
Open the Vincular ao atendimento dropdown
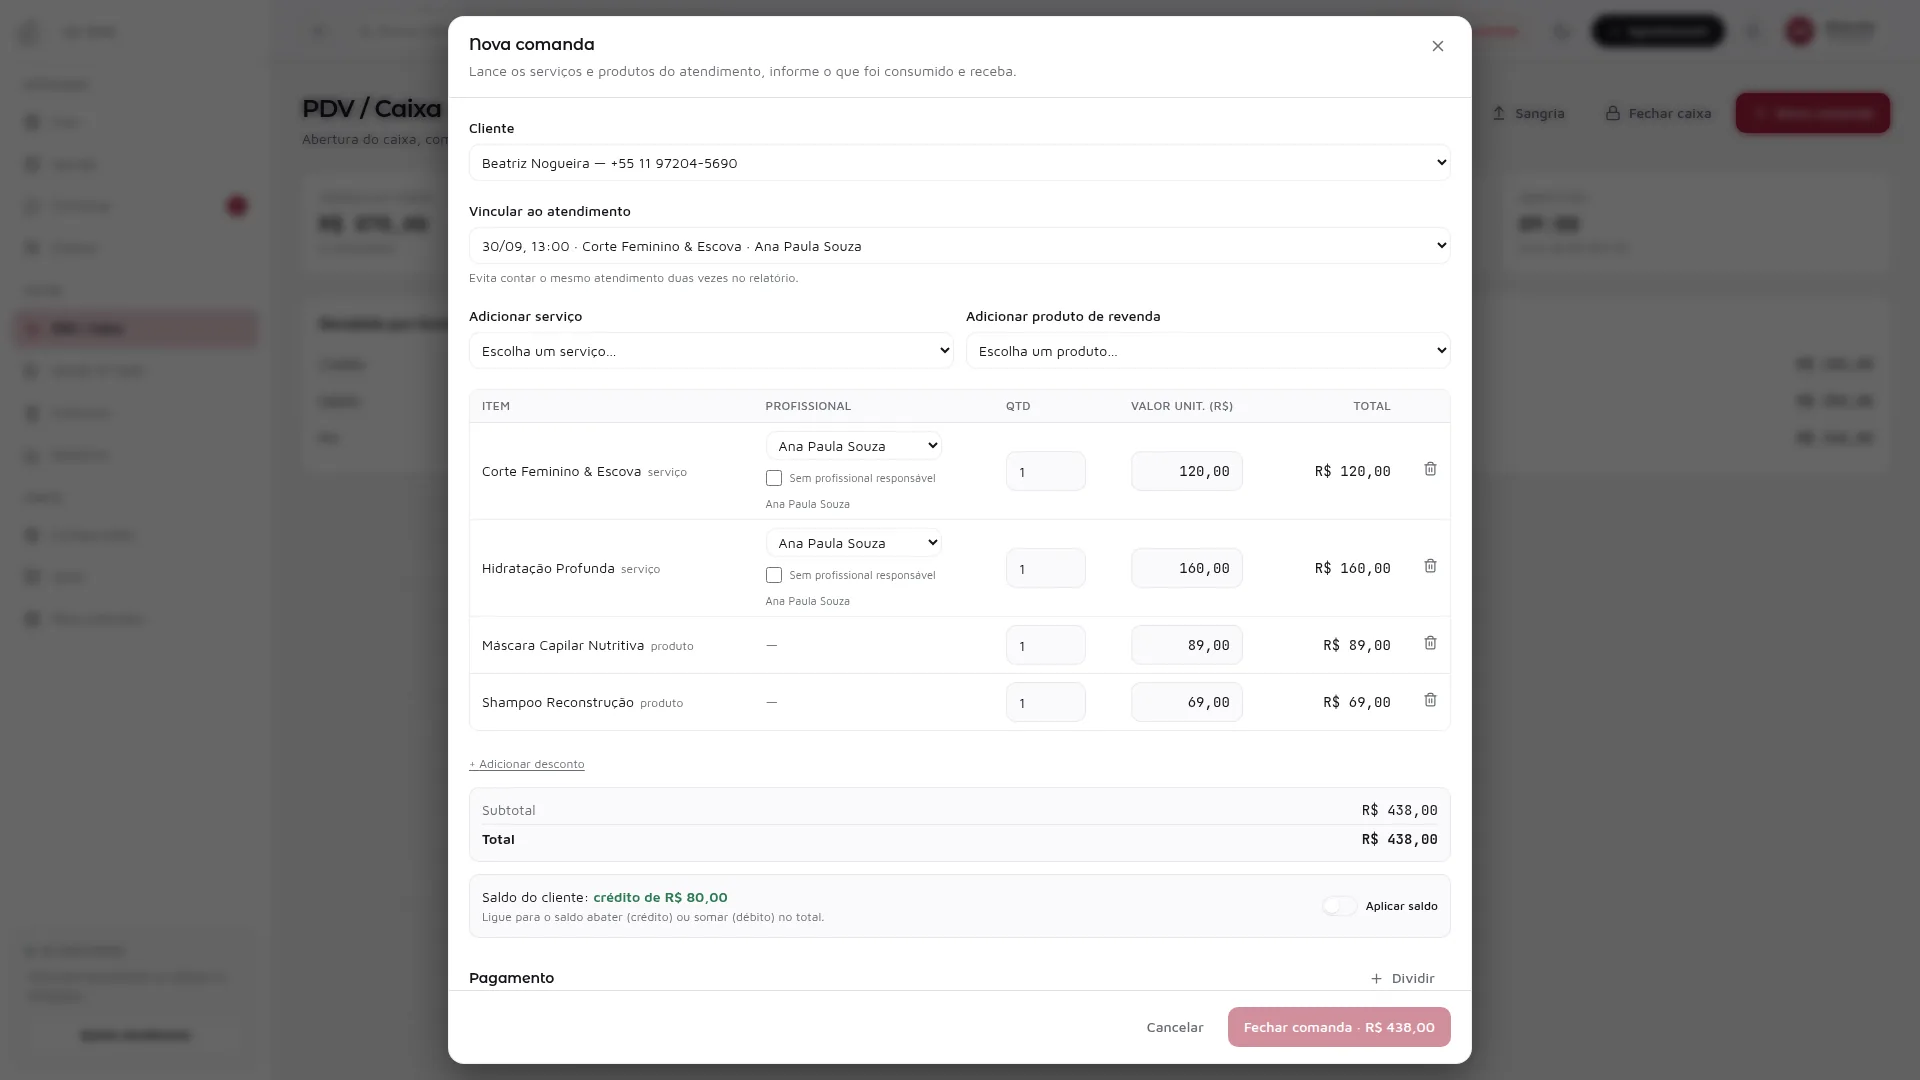click(959, 246)
